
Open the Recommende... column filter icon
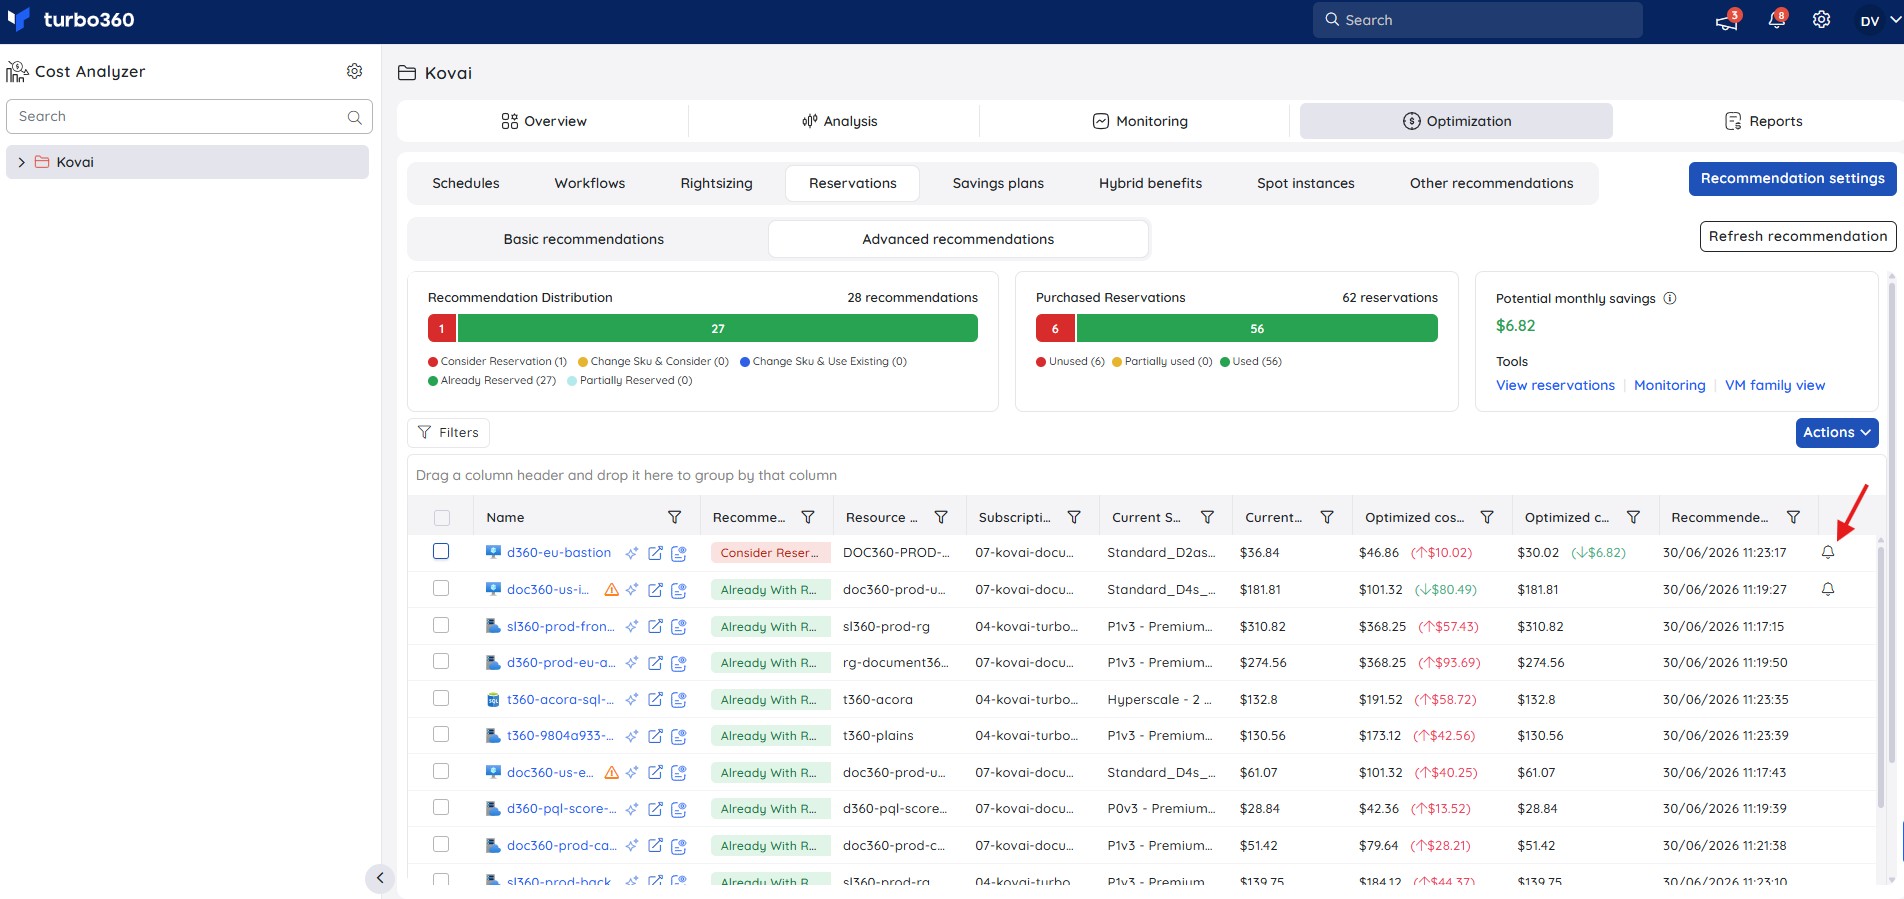1793,517
